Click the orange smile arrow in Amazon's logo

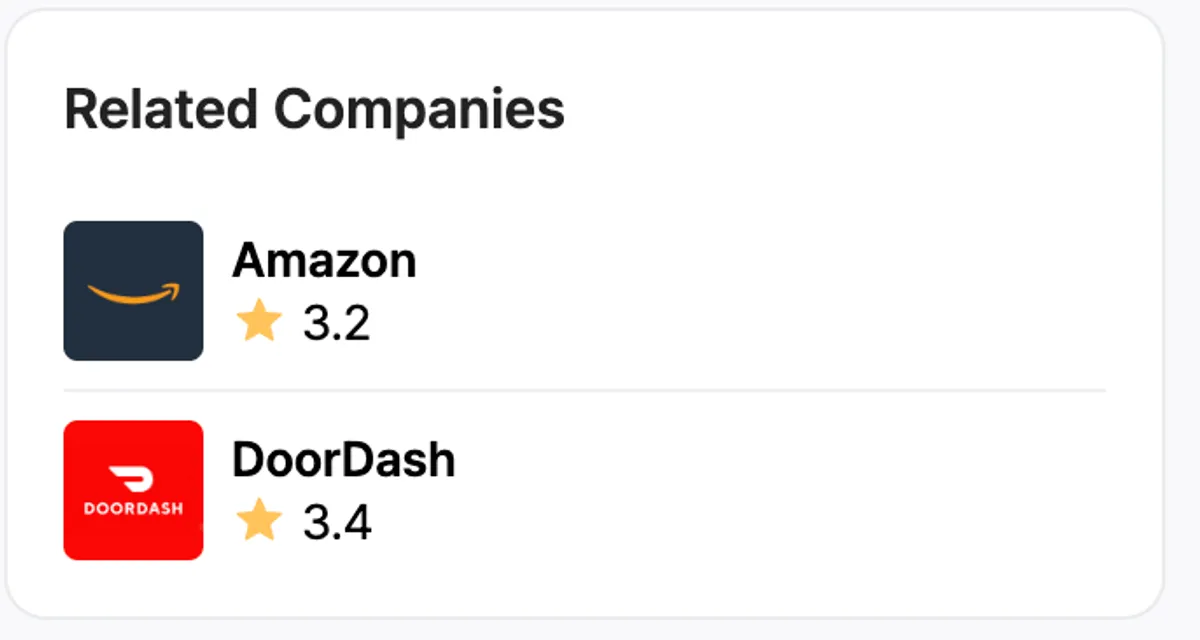134,294
